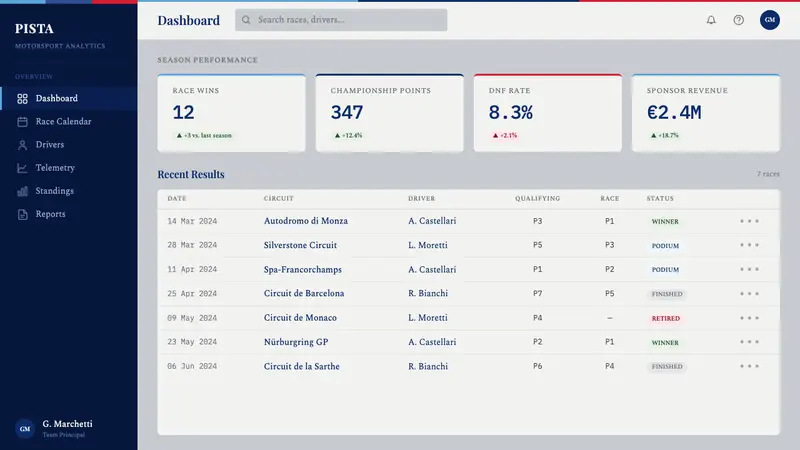Open the GM avatar in the top bar

769,20
